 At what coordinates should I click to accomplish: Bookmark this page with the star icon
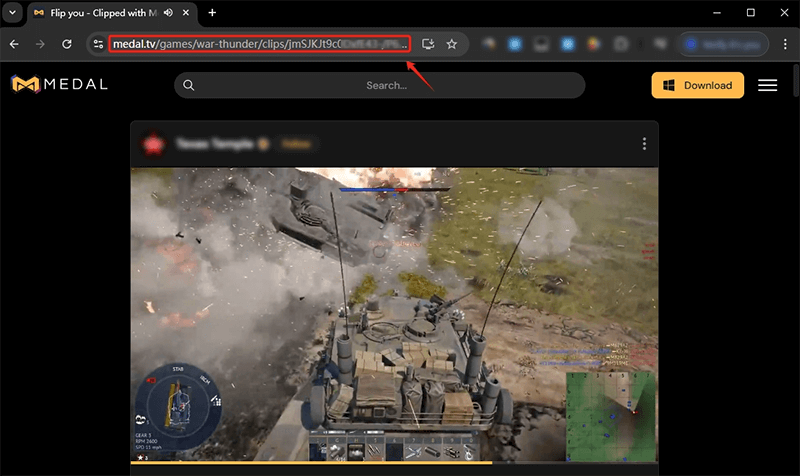click(x=452, y=44)
